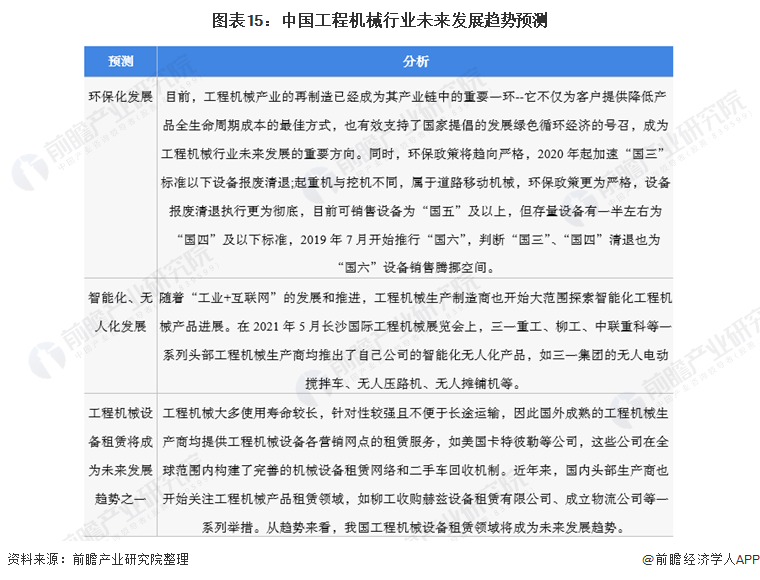Select the 预测 column header
Screen dimensions: 760x580
121,62
